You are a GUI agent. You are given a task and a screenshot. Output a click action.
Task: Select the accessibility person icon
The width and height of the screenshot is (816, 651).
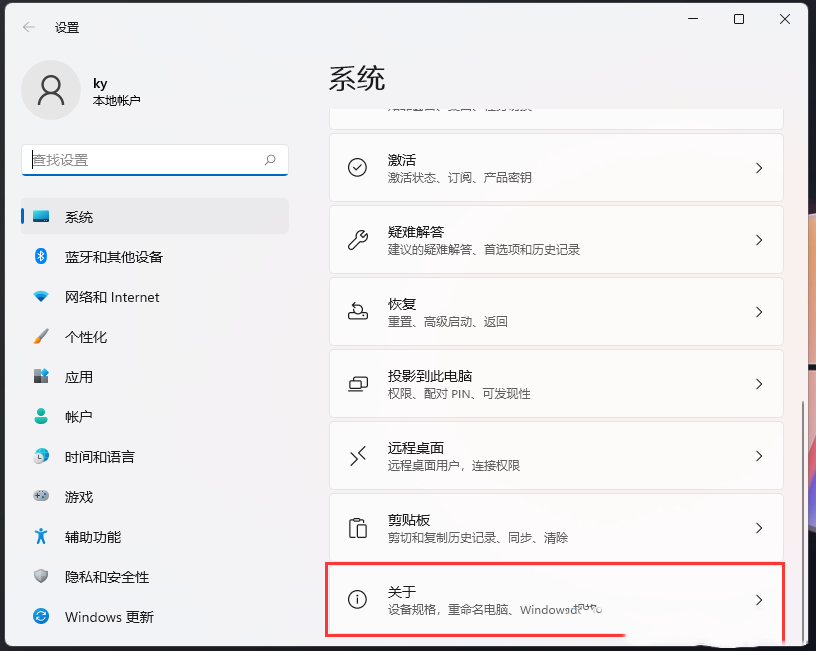click(42, 537)
